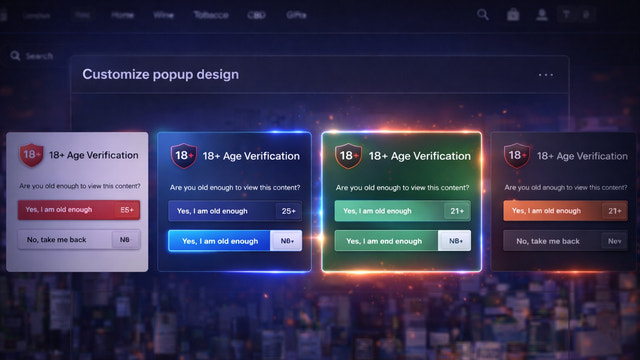This screenshot has height=360, width=640.
Task: Click 'No, take me back' on light popup
Action: tap(79, 240)
